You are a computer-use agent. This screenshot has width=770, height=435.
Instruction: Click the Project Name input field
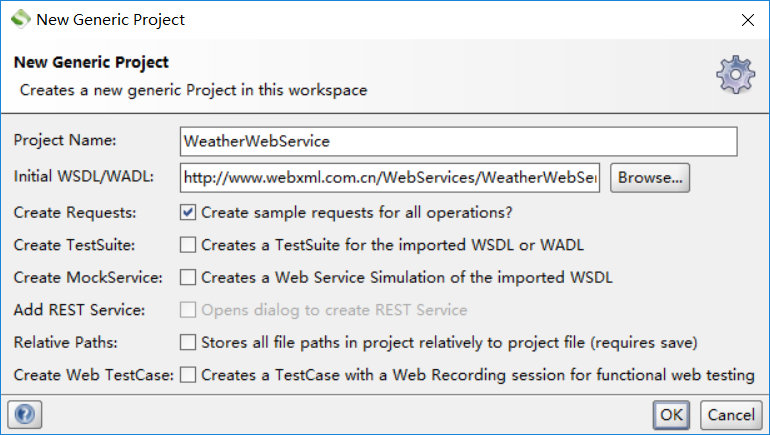point(459,141)
